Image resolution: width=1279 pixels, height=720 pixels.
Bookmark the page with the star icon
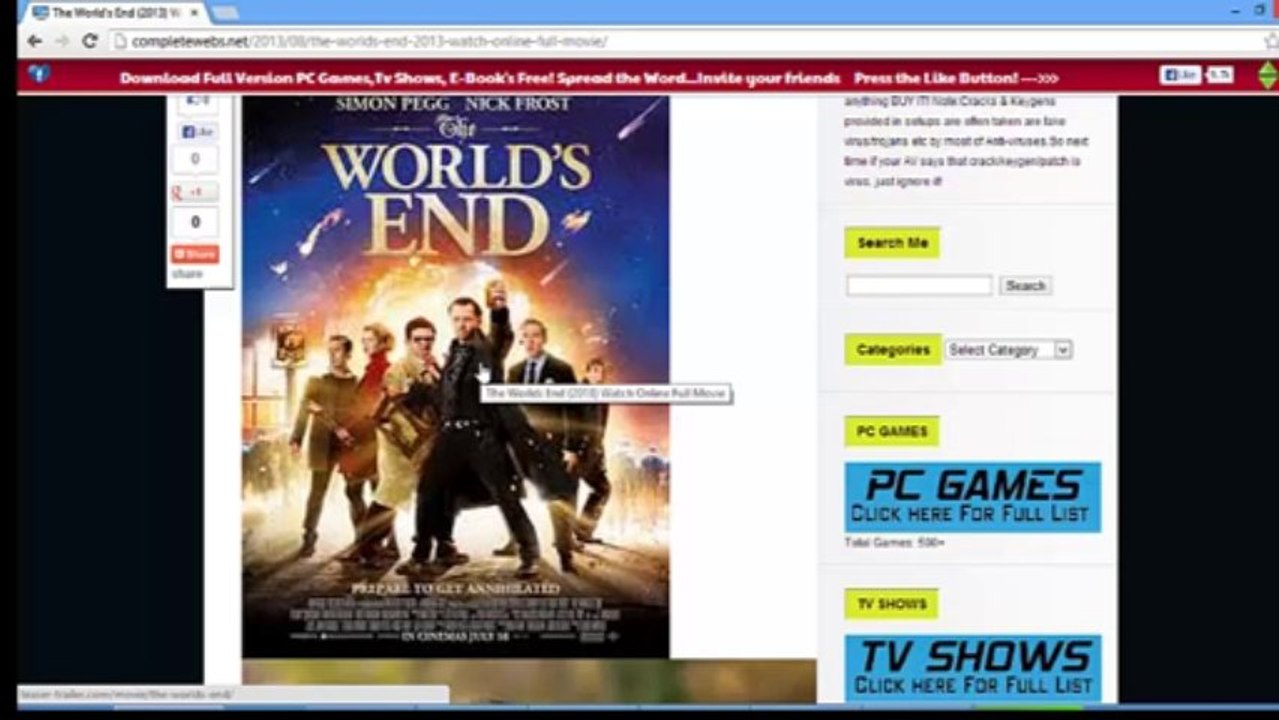point(1272,41)
